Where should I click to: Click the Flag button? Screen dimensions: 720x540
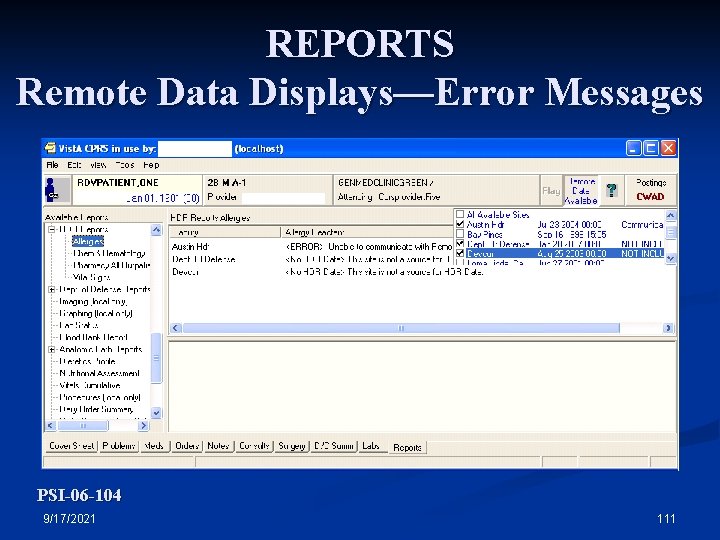click(x=551, y=190)
